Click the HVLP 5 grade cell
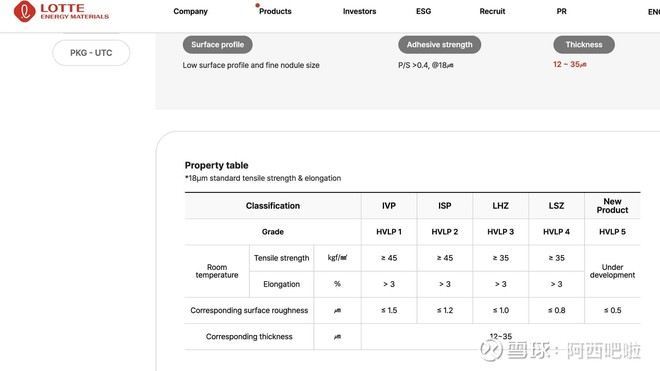660x371 pixels. point(612,232)
